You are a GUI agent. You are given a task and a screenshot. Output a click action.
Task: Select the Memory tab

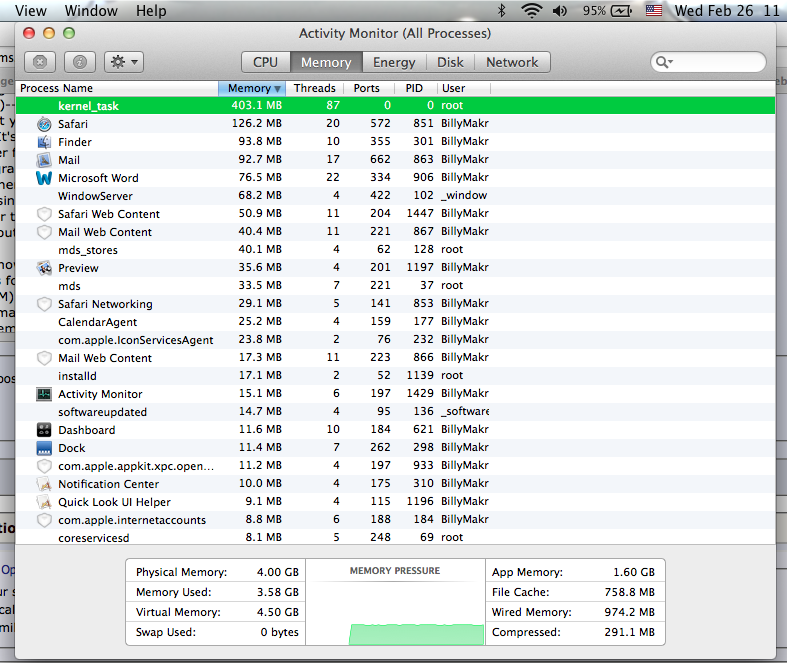326,62
